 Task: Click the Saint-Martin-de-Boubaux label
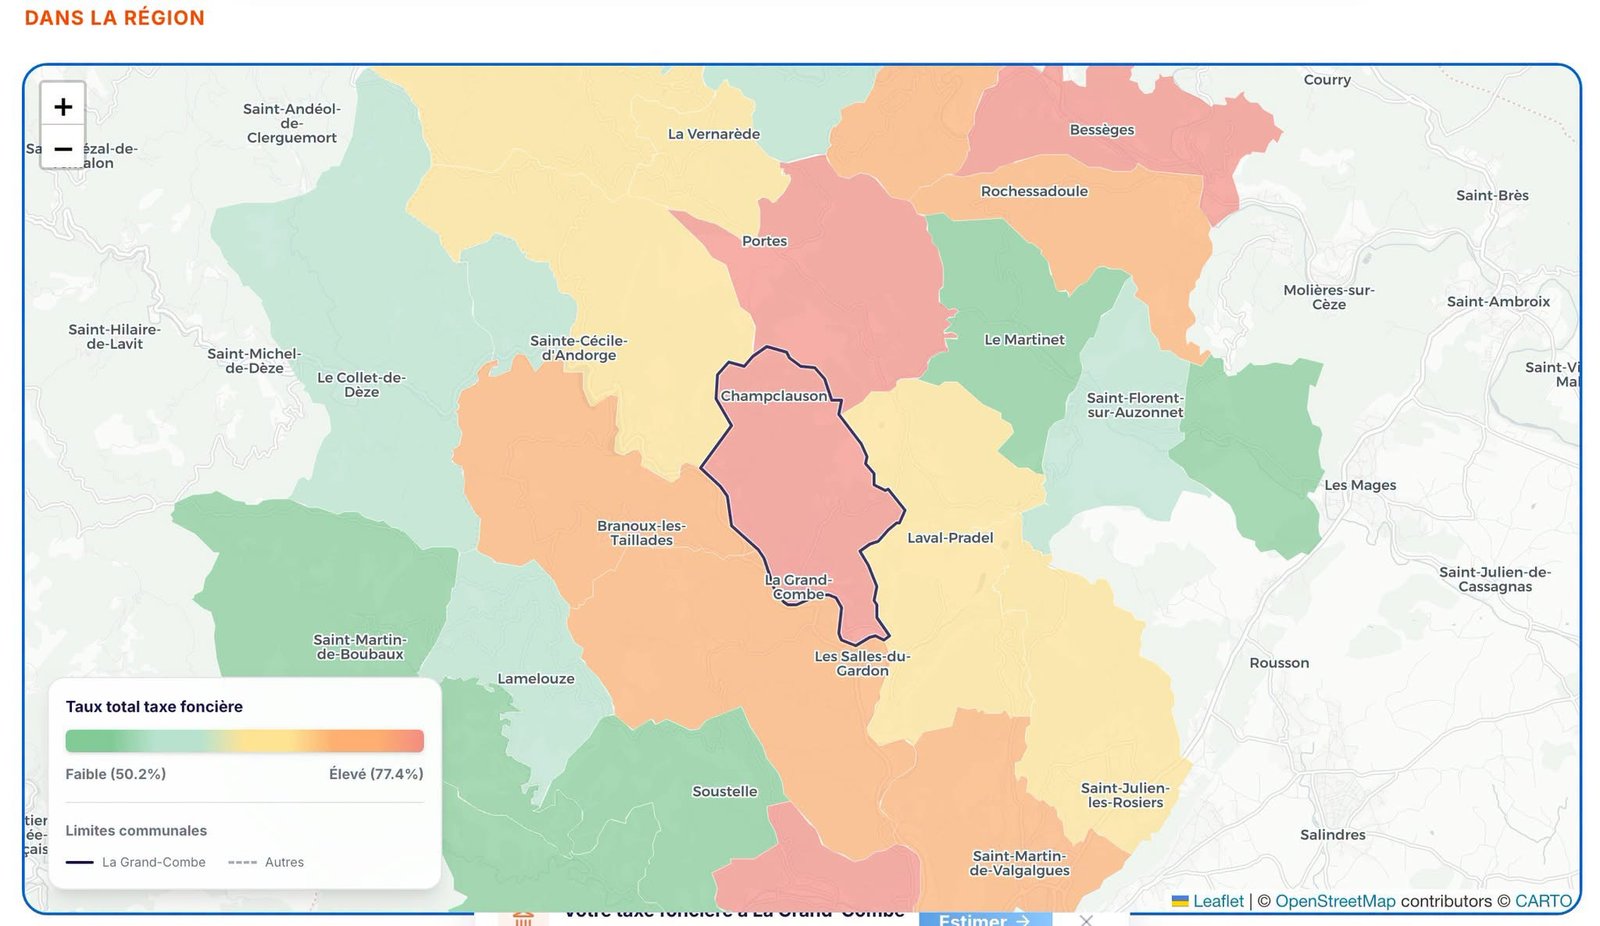(x=360, y=647)
